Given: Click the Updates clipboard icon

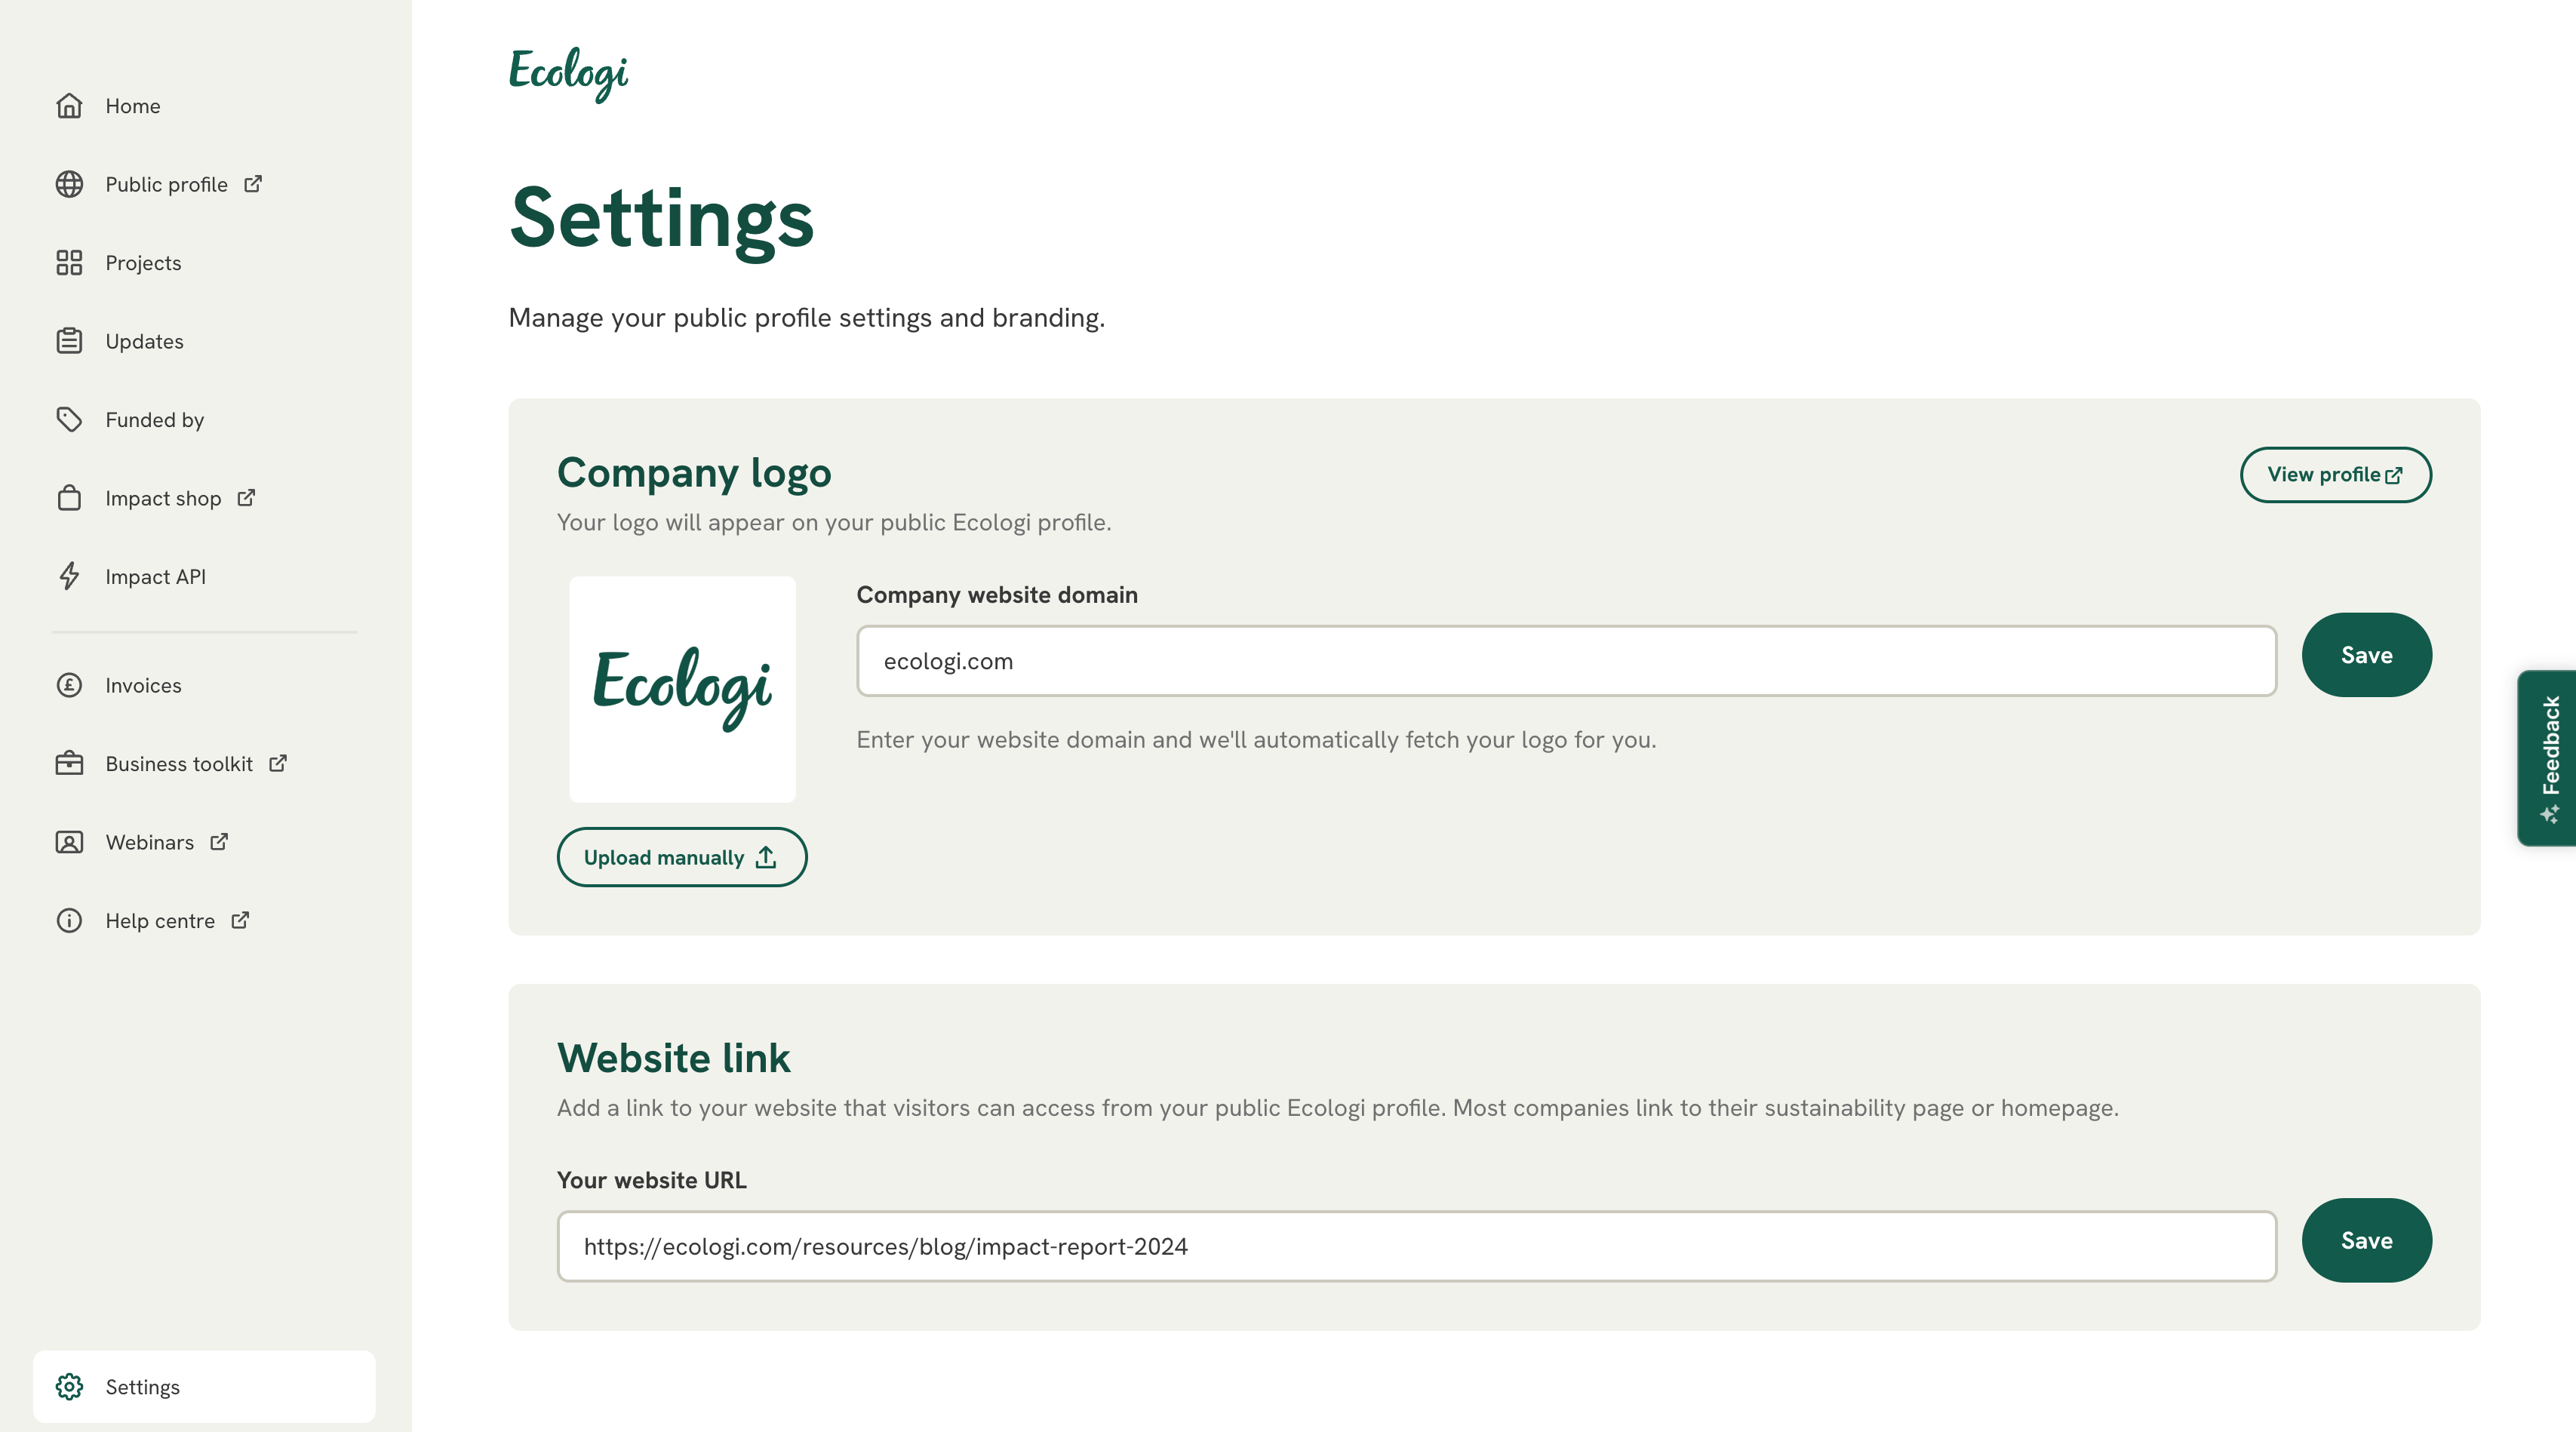Looking at the screenshot, I should pos(69,341).
